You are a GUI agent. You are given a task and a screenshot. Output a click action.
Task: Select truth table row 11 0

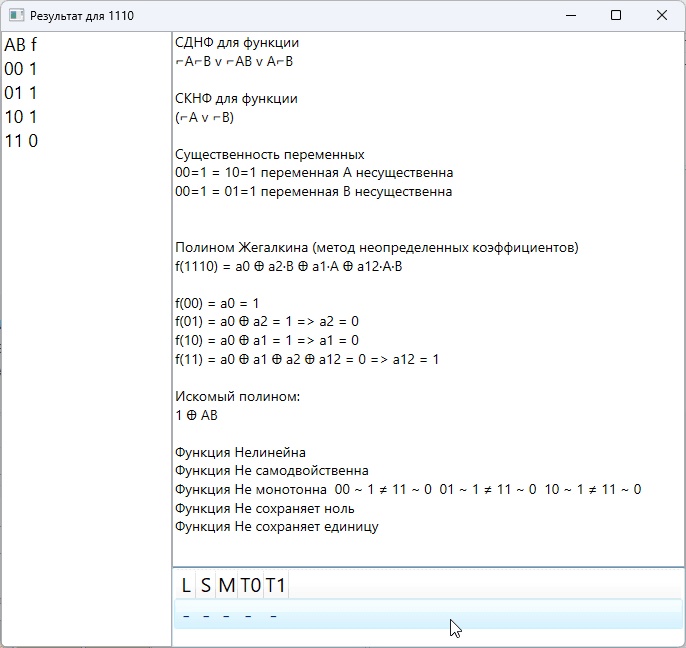click(x=21, y=141)
